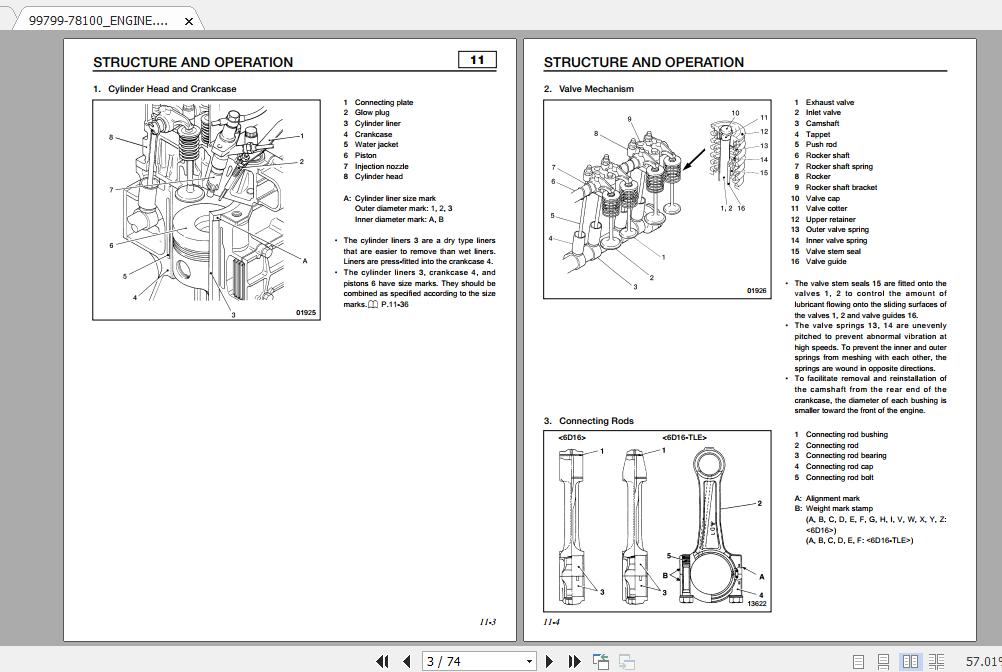Viewport: 1002px width, 672px height.
Task: Open the page number dropdown arrow
Action: [x=529, y=661]
